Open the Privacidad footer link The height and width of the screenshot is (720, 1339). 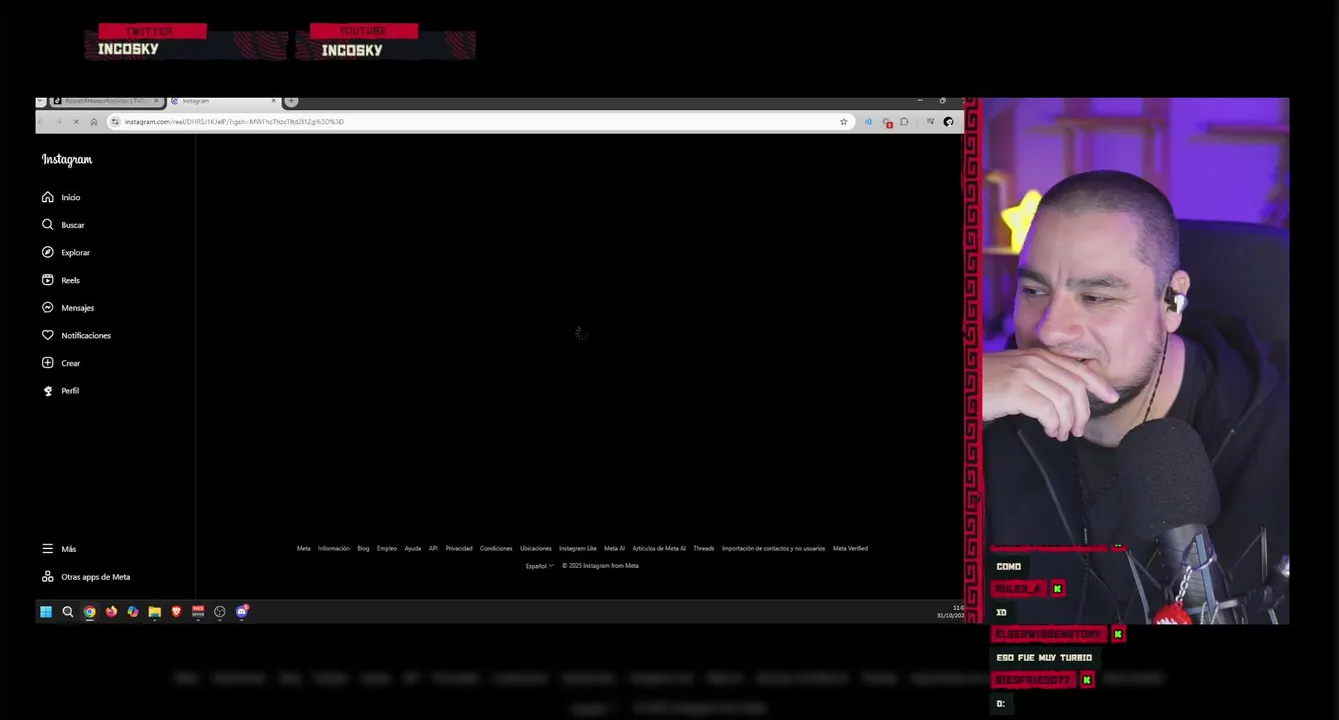coord(459,549)
